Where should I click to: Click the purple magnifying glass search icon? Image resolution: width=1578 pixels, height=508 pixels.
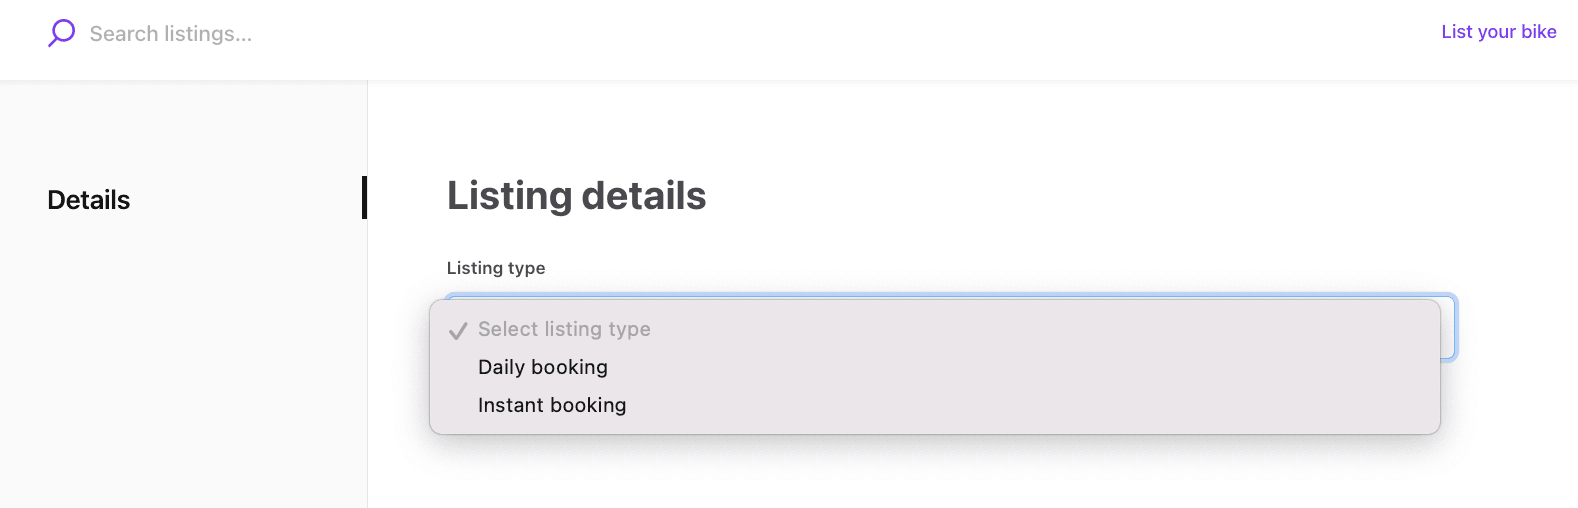[61, 33]
